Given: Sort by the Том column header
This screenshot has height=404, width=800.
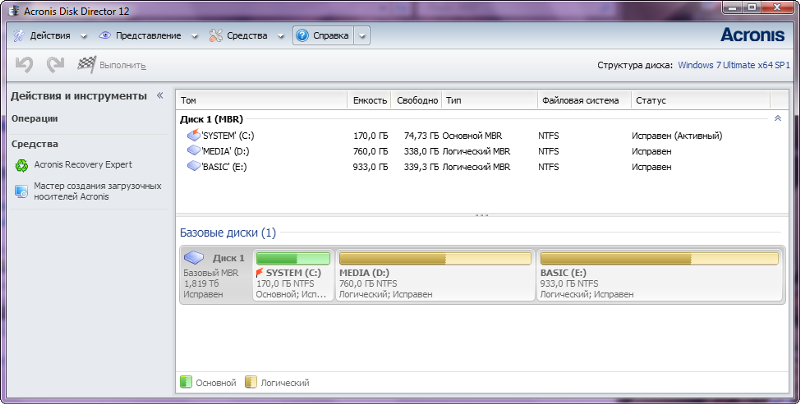Looking at the screenshot, I should (x=262, y=100).
